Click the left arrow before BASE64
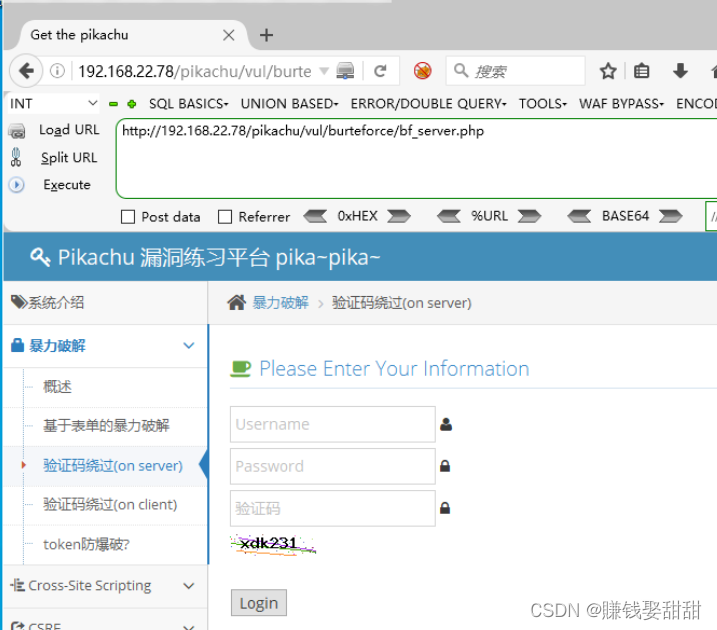 [579, 216]
